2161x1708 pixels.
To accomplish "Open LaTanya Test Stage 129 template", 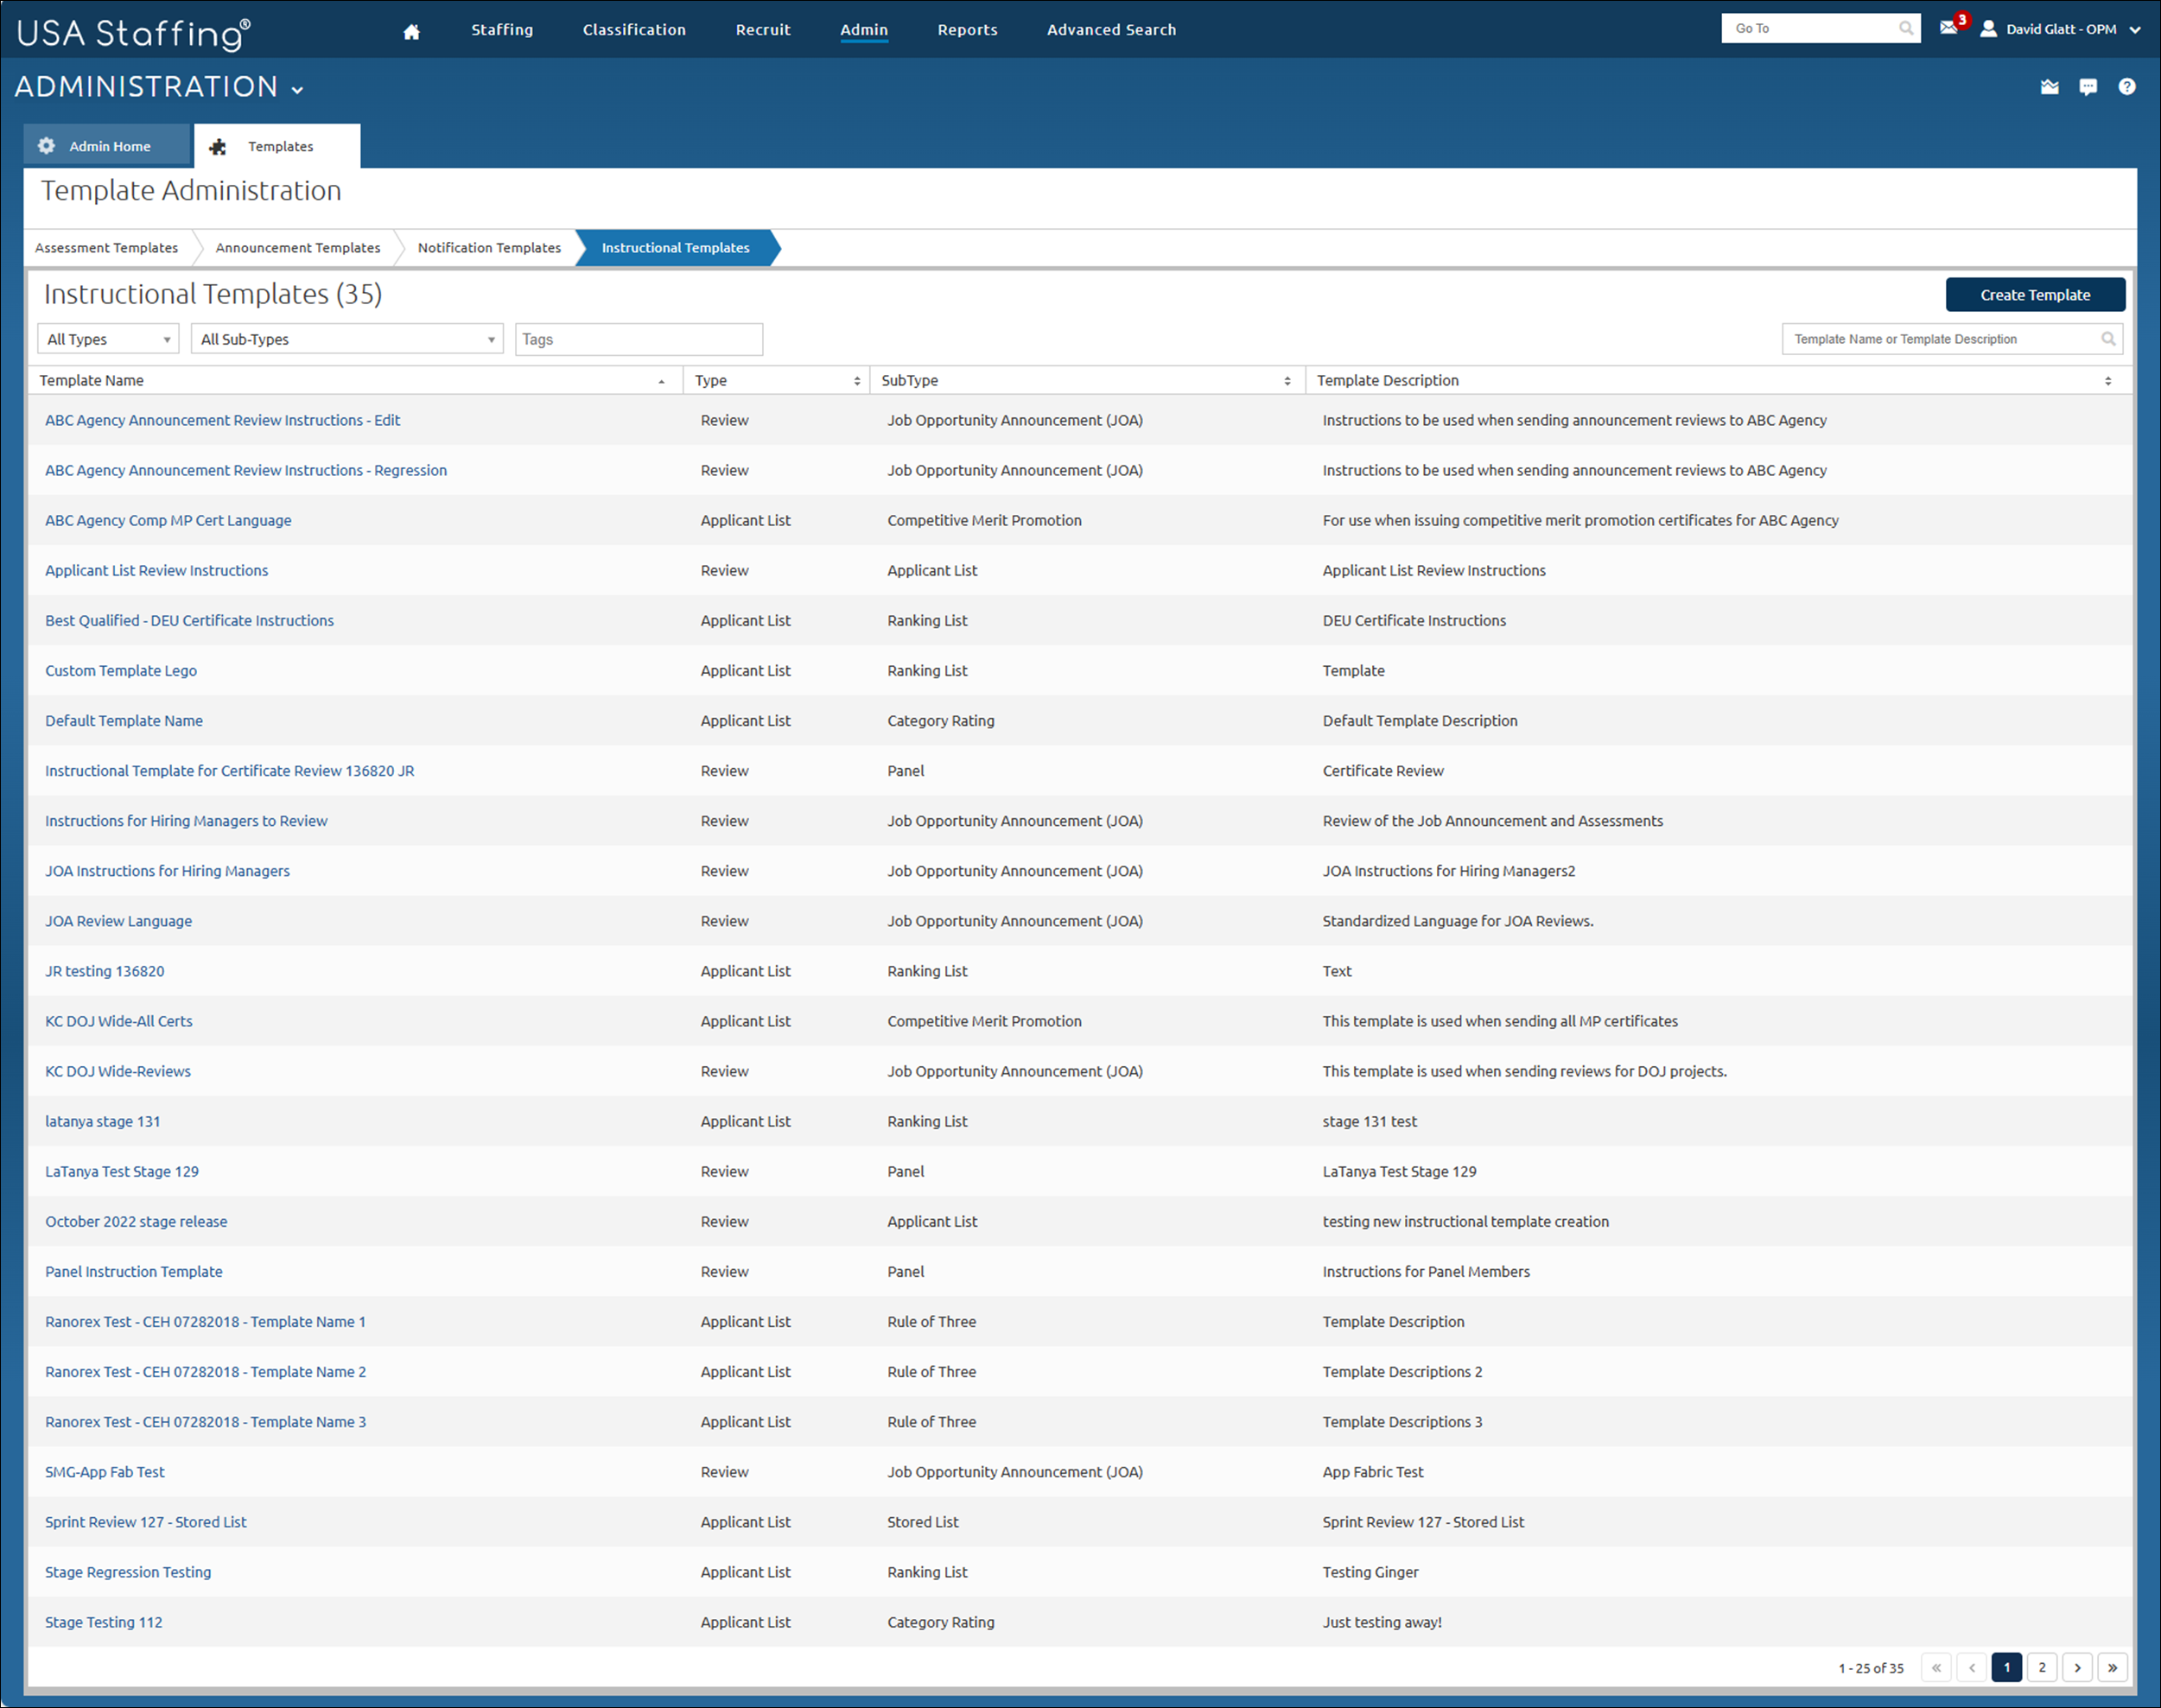I will click(122, 1172).
